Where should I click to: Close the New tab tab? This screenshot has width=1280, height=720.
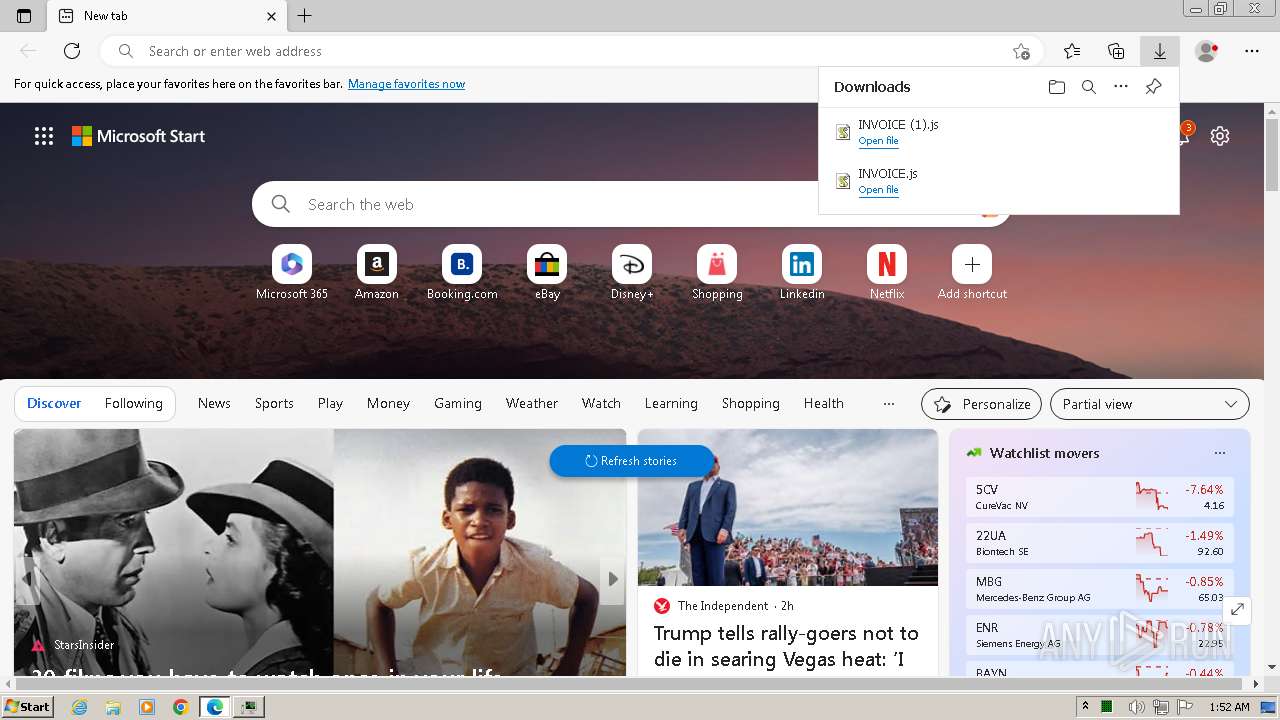tap(272, 16)
